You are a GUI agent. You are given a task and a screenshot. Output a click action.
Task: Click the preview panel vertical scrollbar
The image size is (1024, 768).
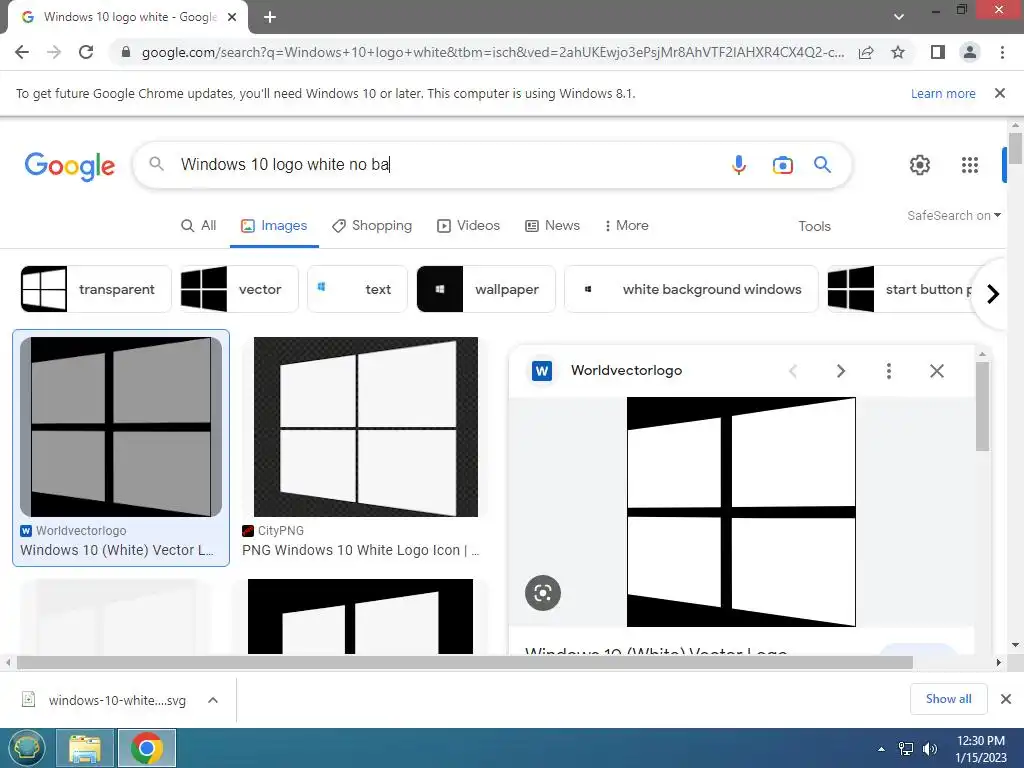coord(982,406)
